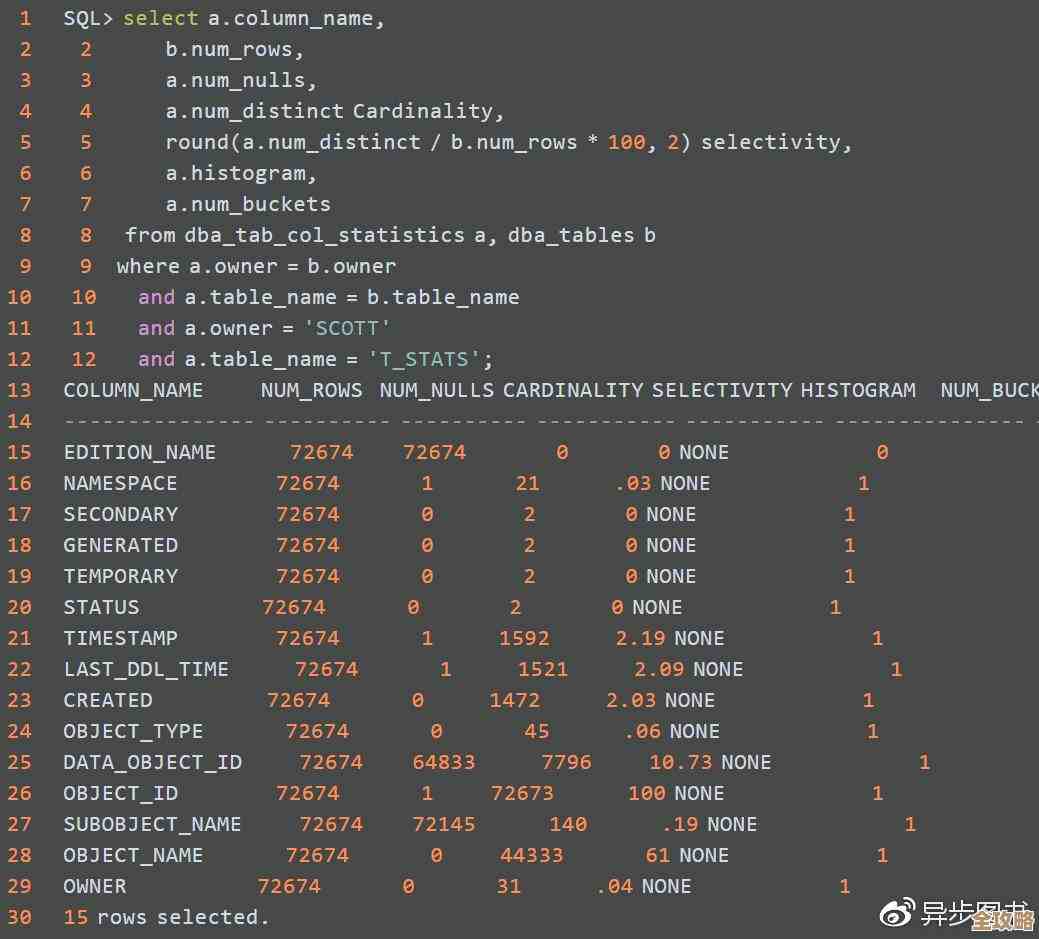Viewport: 1039px width, 939px height.
Task: Click the 44333 cardinality value
Action: 531,855
